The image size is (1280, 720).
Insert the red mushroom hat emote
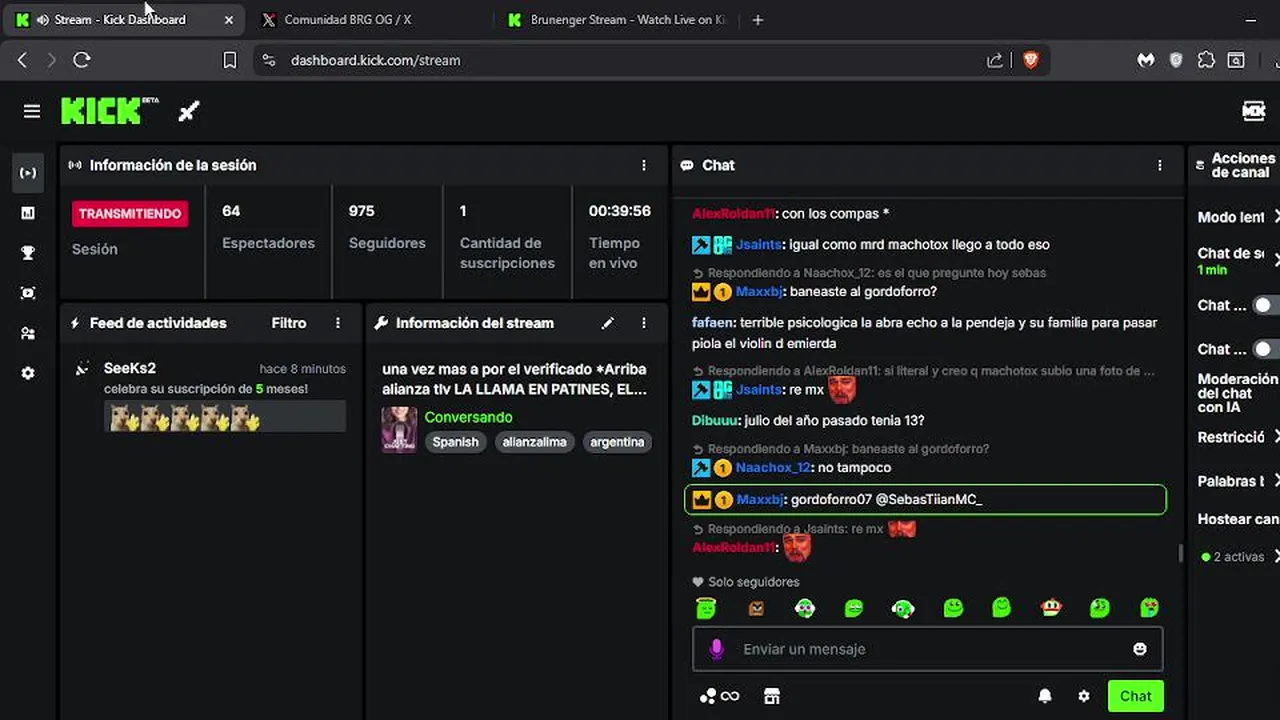pos(1050,607)
